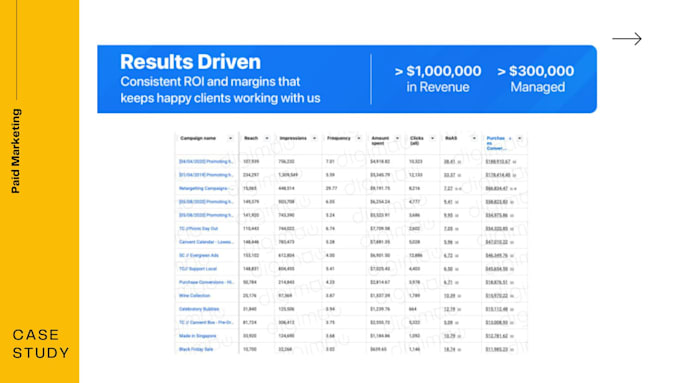Image resolution: width=680 pixels, height=383 pixels.
Task: Open the Evergreen Ads campaign link
Action: point(199,255)
